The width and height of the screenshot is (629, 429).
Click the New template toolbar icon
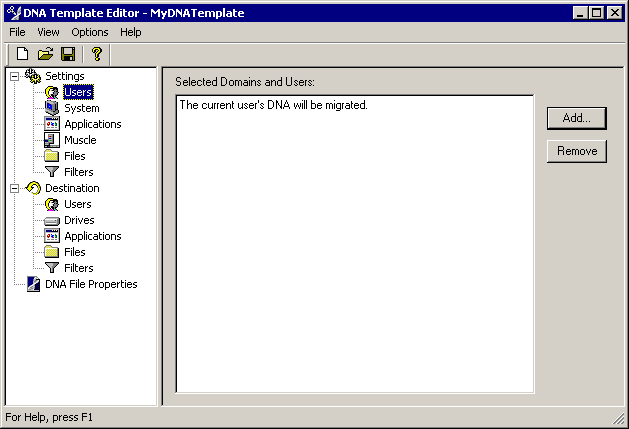22,54
